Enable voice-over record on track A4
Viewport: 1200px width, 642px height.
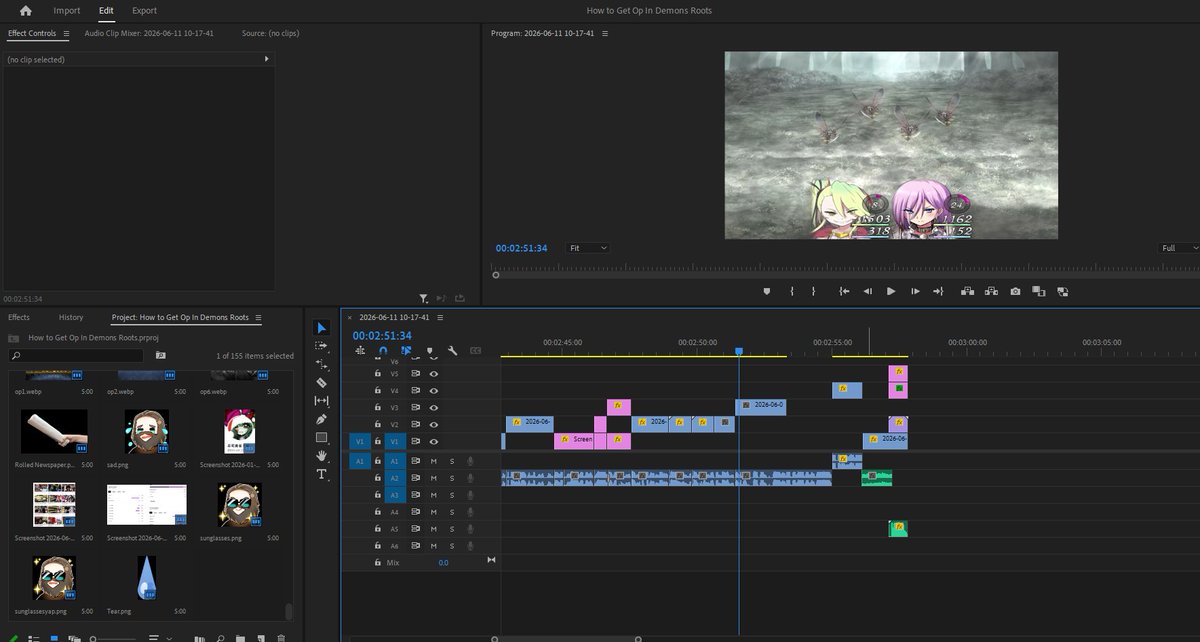point(470,512)
